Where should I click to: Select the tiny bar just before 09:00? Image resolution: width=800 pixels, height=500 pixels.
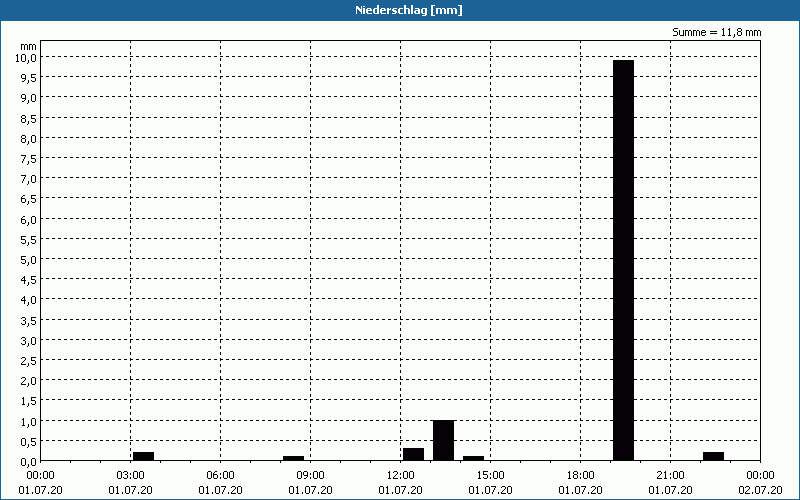pos(293,458)
